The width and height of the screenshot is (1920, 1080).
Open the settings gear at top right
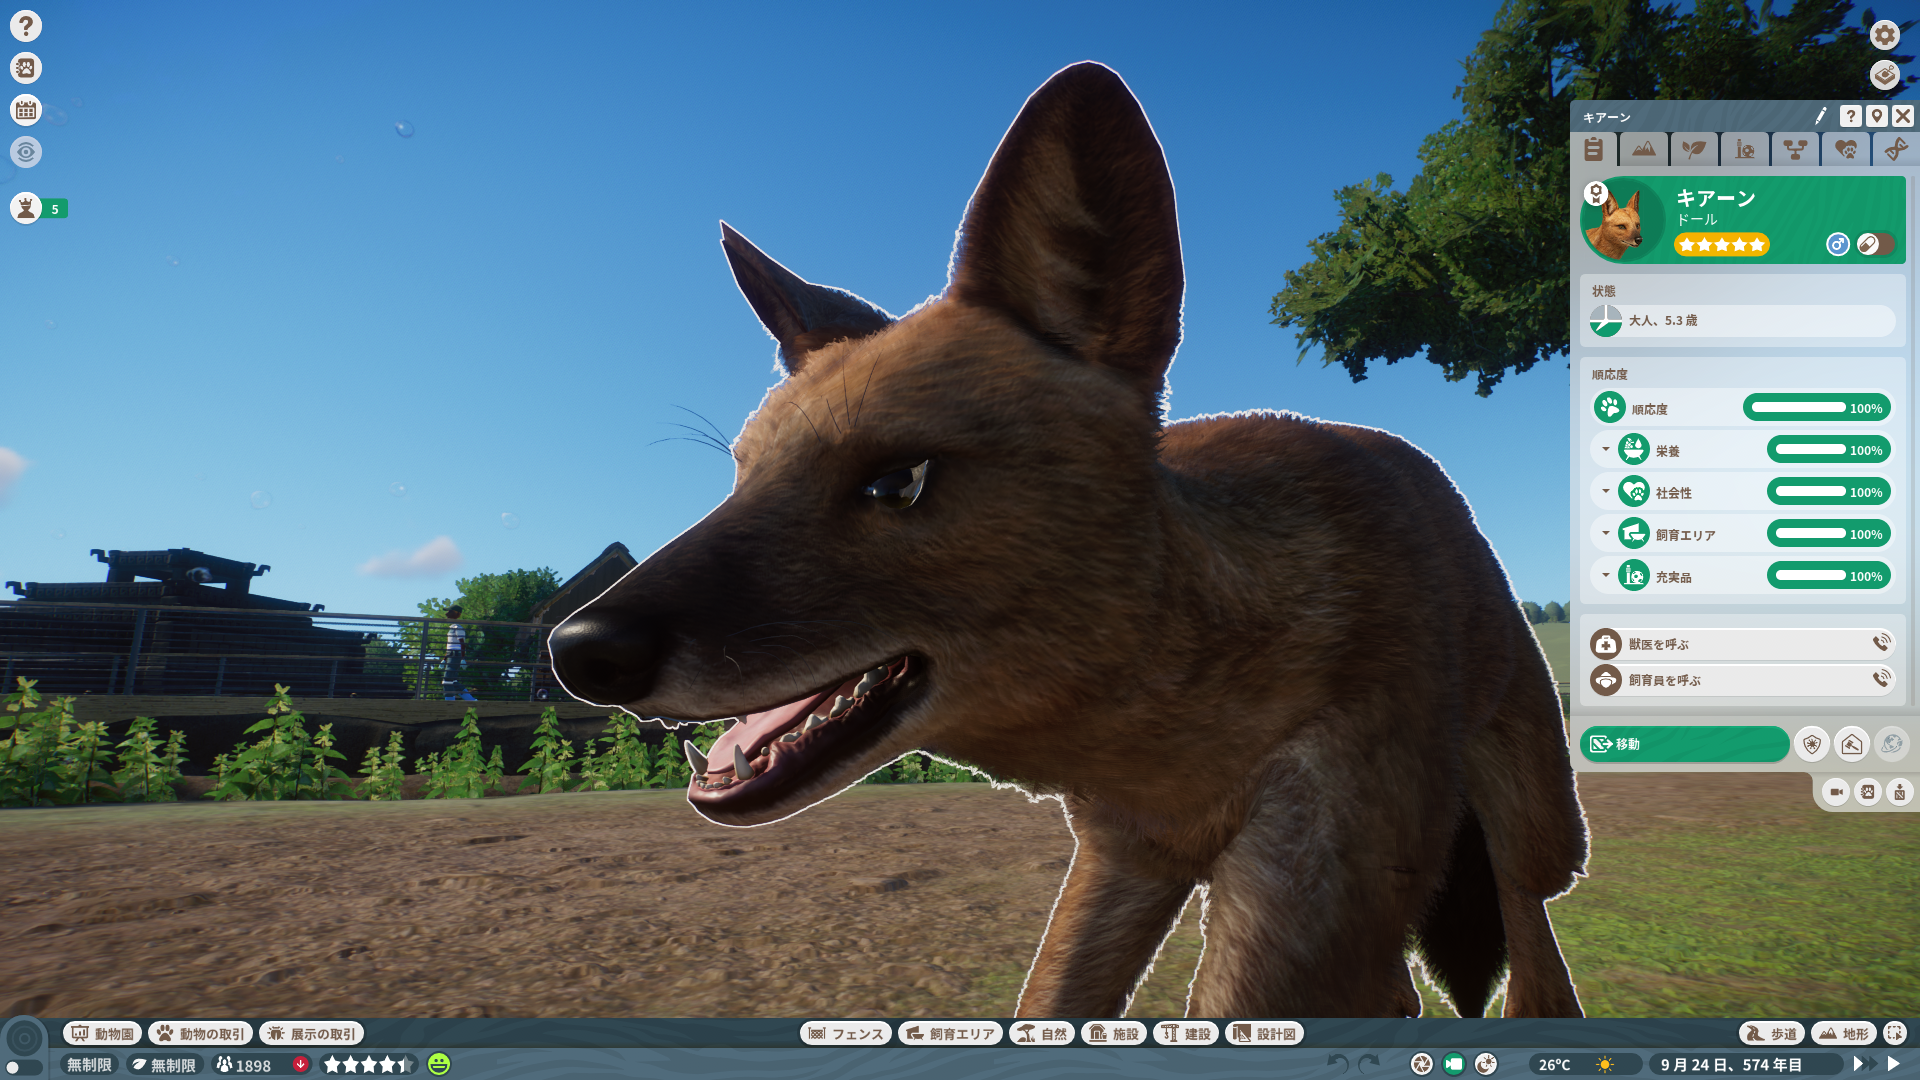[1885, 35]
